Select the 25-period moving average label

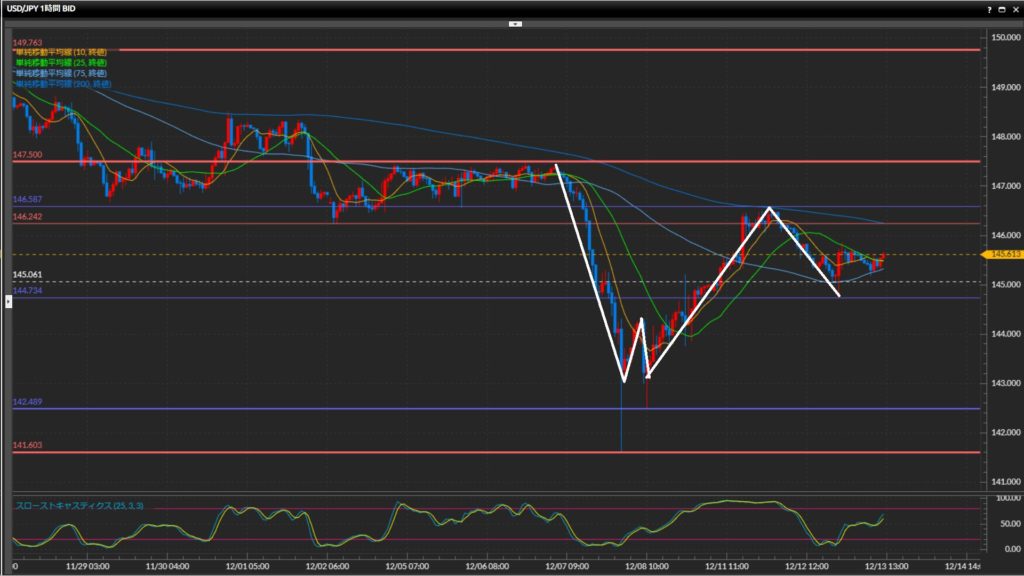[62, 63]
